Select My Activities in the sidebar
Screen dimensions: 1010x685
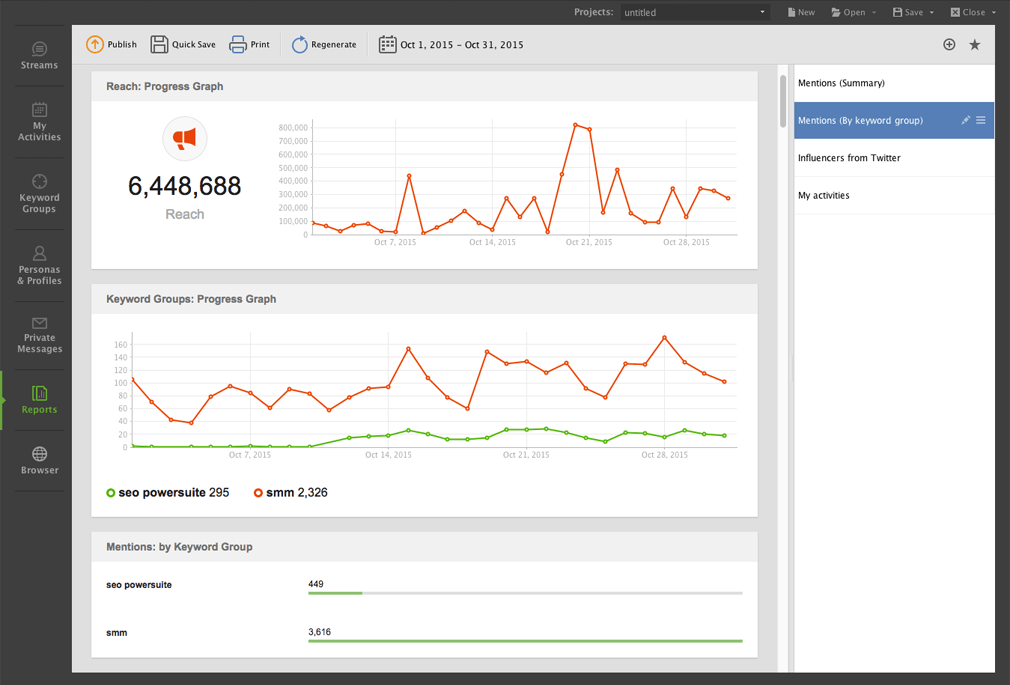pos(39,120)
